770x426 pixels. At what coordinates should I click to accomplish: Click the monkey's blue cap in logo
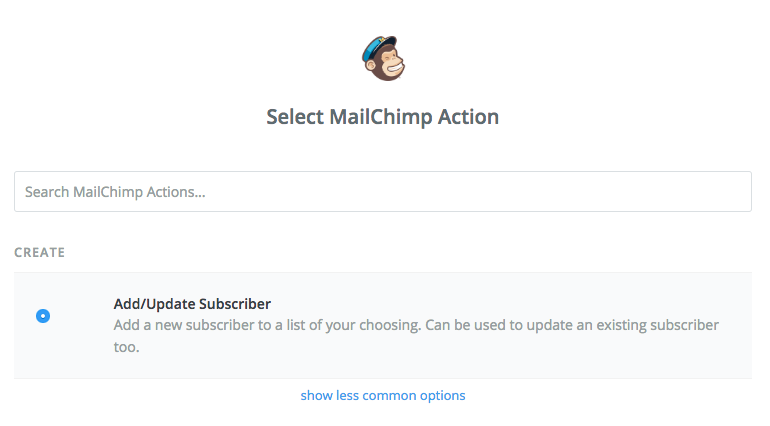pos(378,46)
